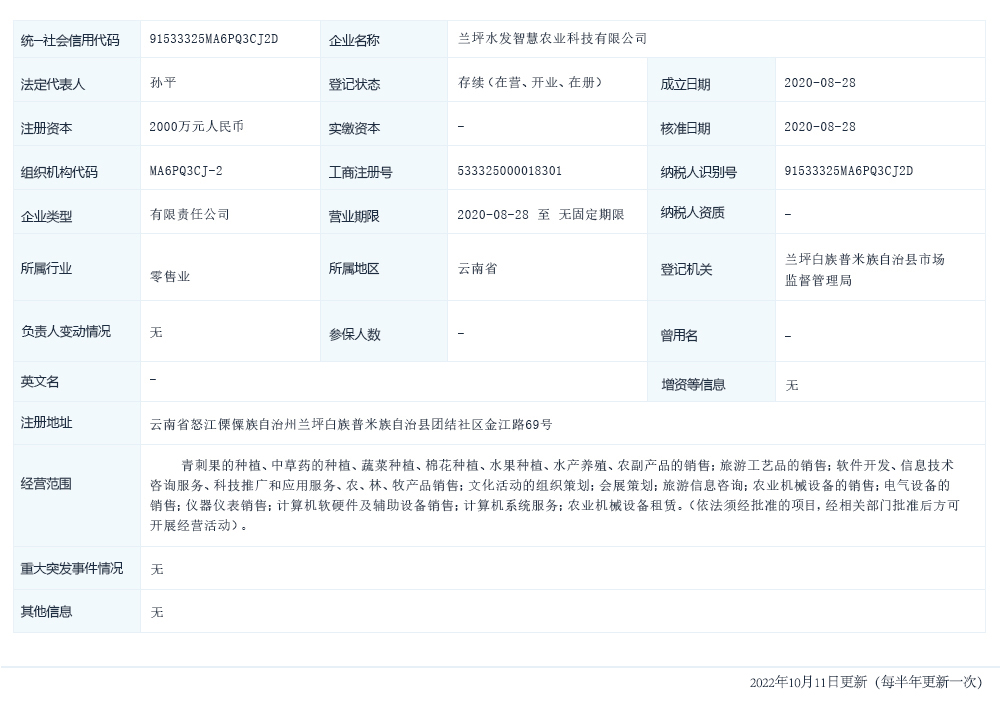Click the 营业期限 date range value
This screenshot has height=704, width=1000.
540,214
